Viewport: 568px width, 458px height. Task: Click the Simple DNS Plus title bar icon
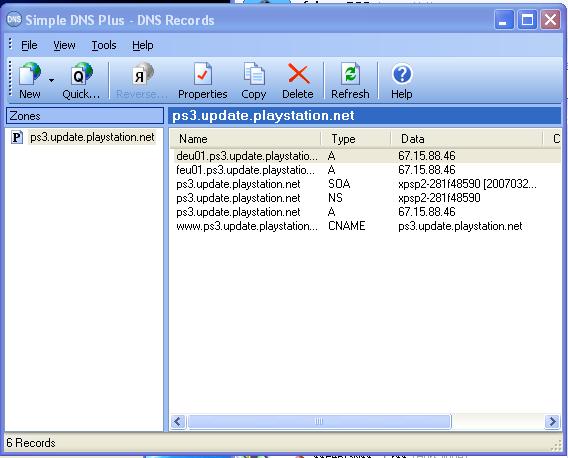click(x=14, y=19)
